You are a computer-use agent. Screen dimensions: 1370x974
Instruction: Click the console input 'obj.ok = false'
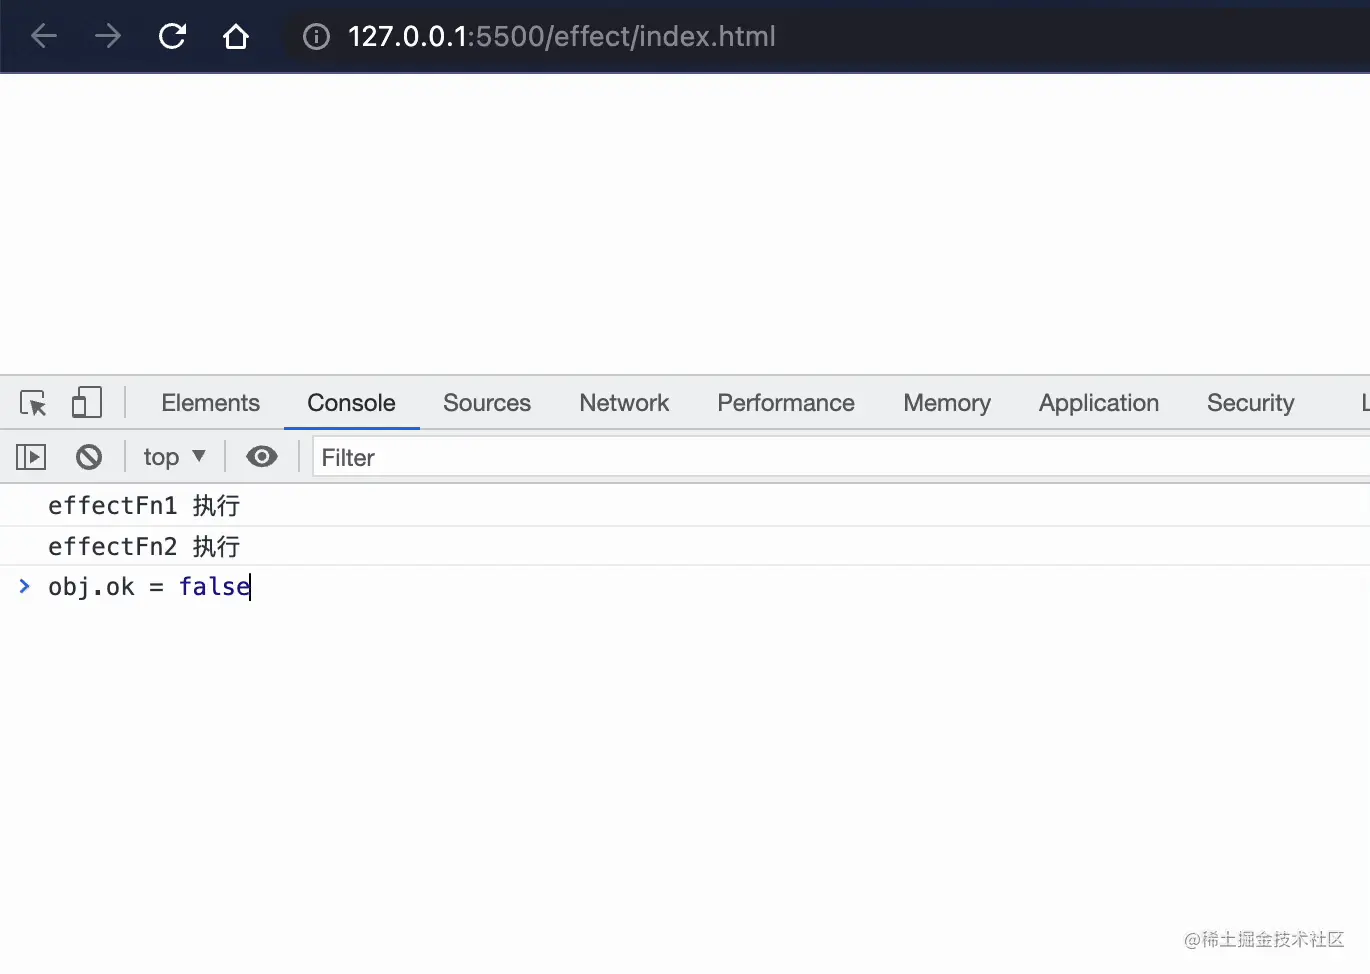[x=149, y=587]
